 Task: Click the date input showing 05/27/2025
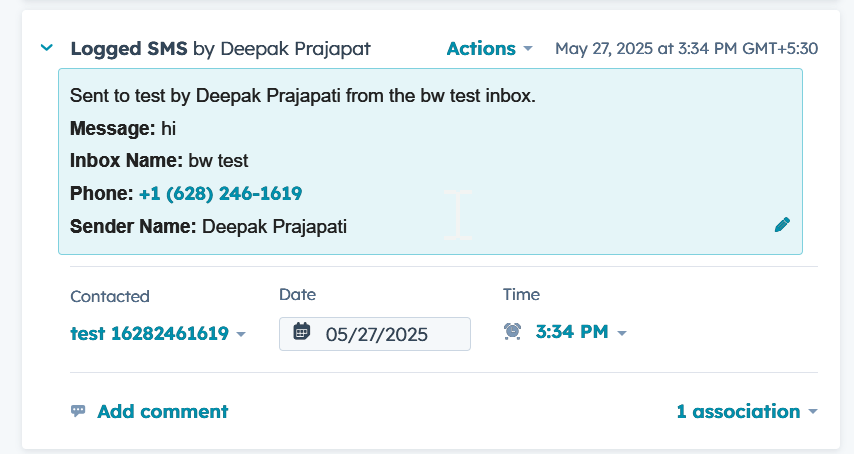375,334
